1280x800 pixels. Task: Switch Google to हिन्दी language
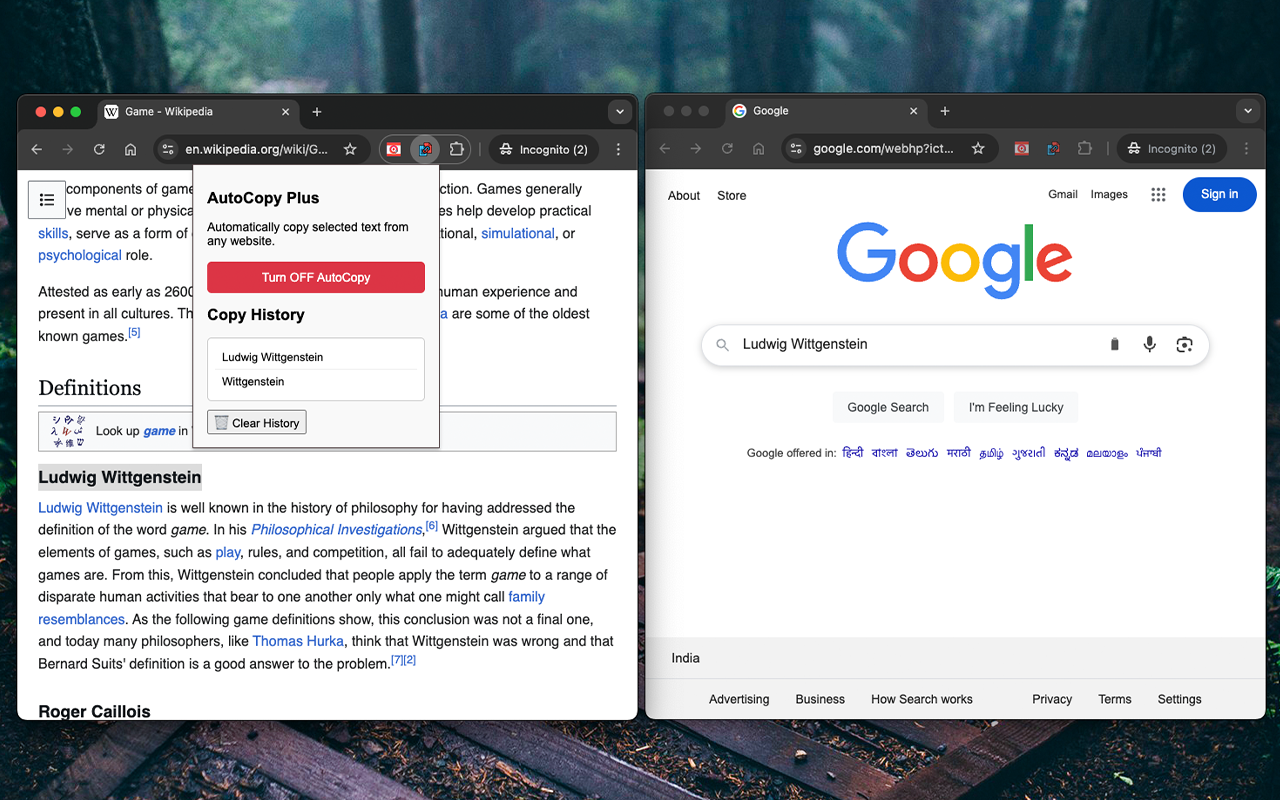click(x=853, y=453)
